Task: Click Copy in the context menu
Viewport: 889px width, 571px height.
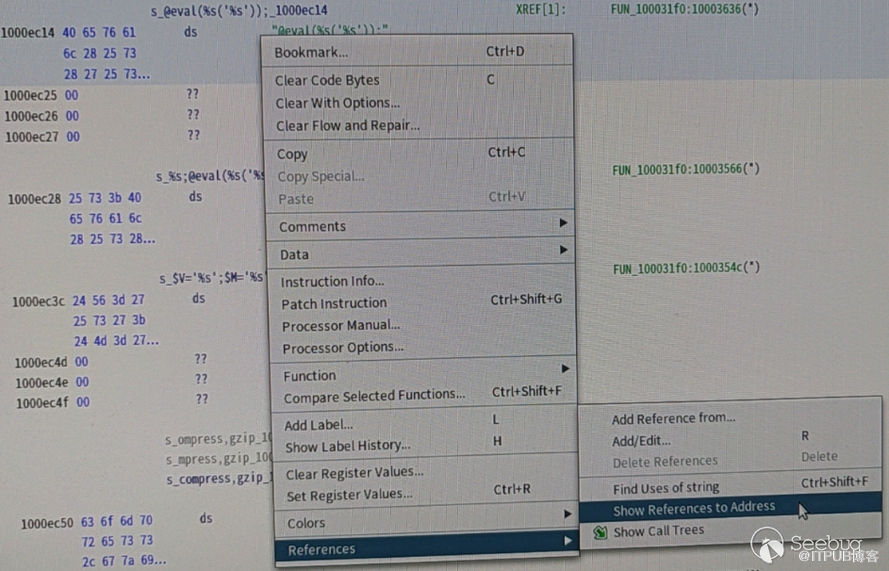Action: click(x=292, y=154)
